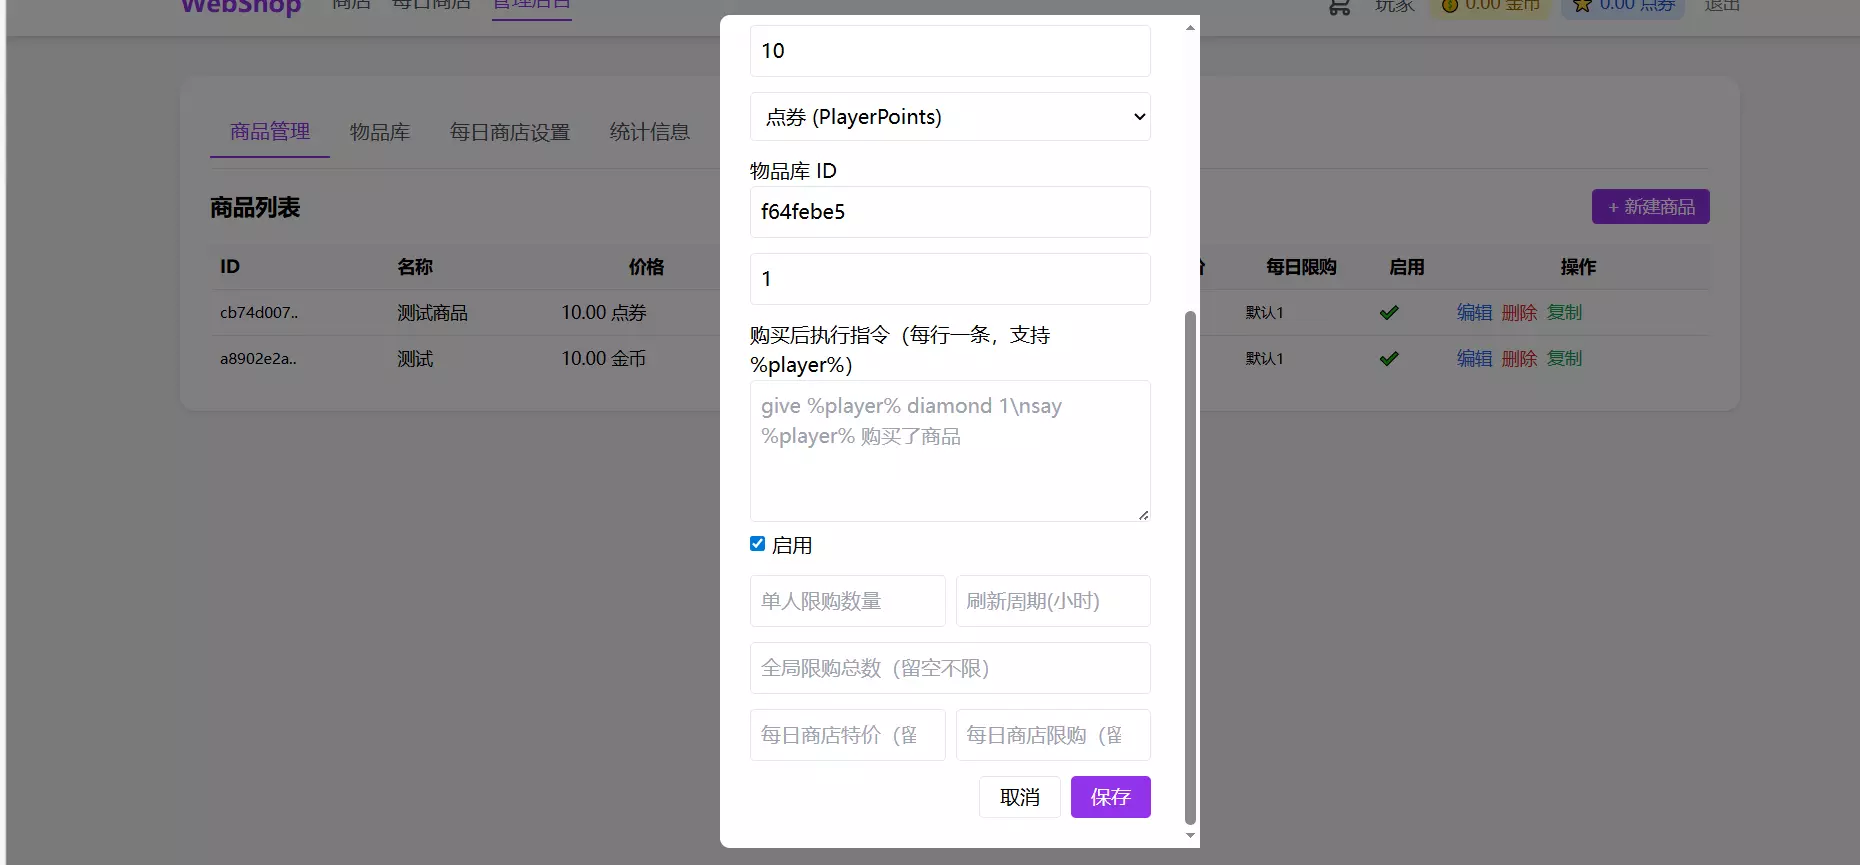Open the 点券 (PlayerPoints) currency dropdown
This screenshot has height=865, width=1860.
click(x=950, y=117)
